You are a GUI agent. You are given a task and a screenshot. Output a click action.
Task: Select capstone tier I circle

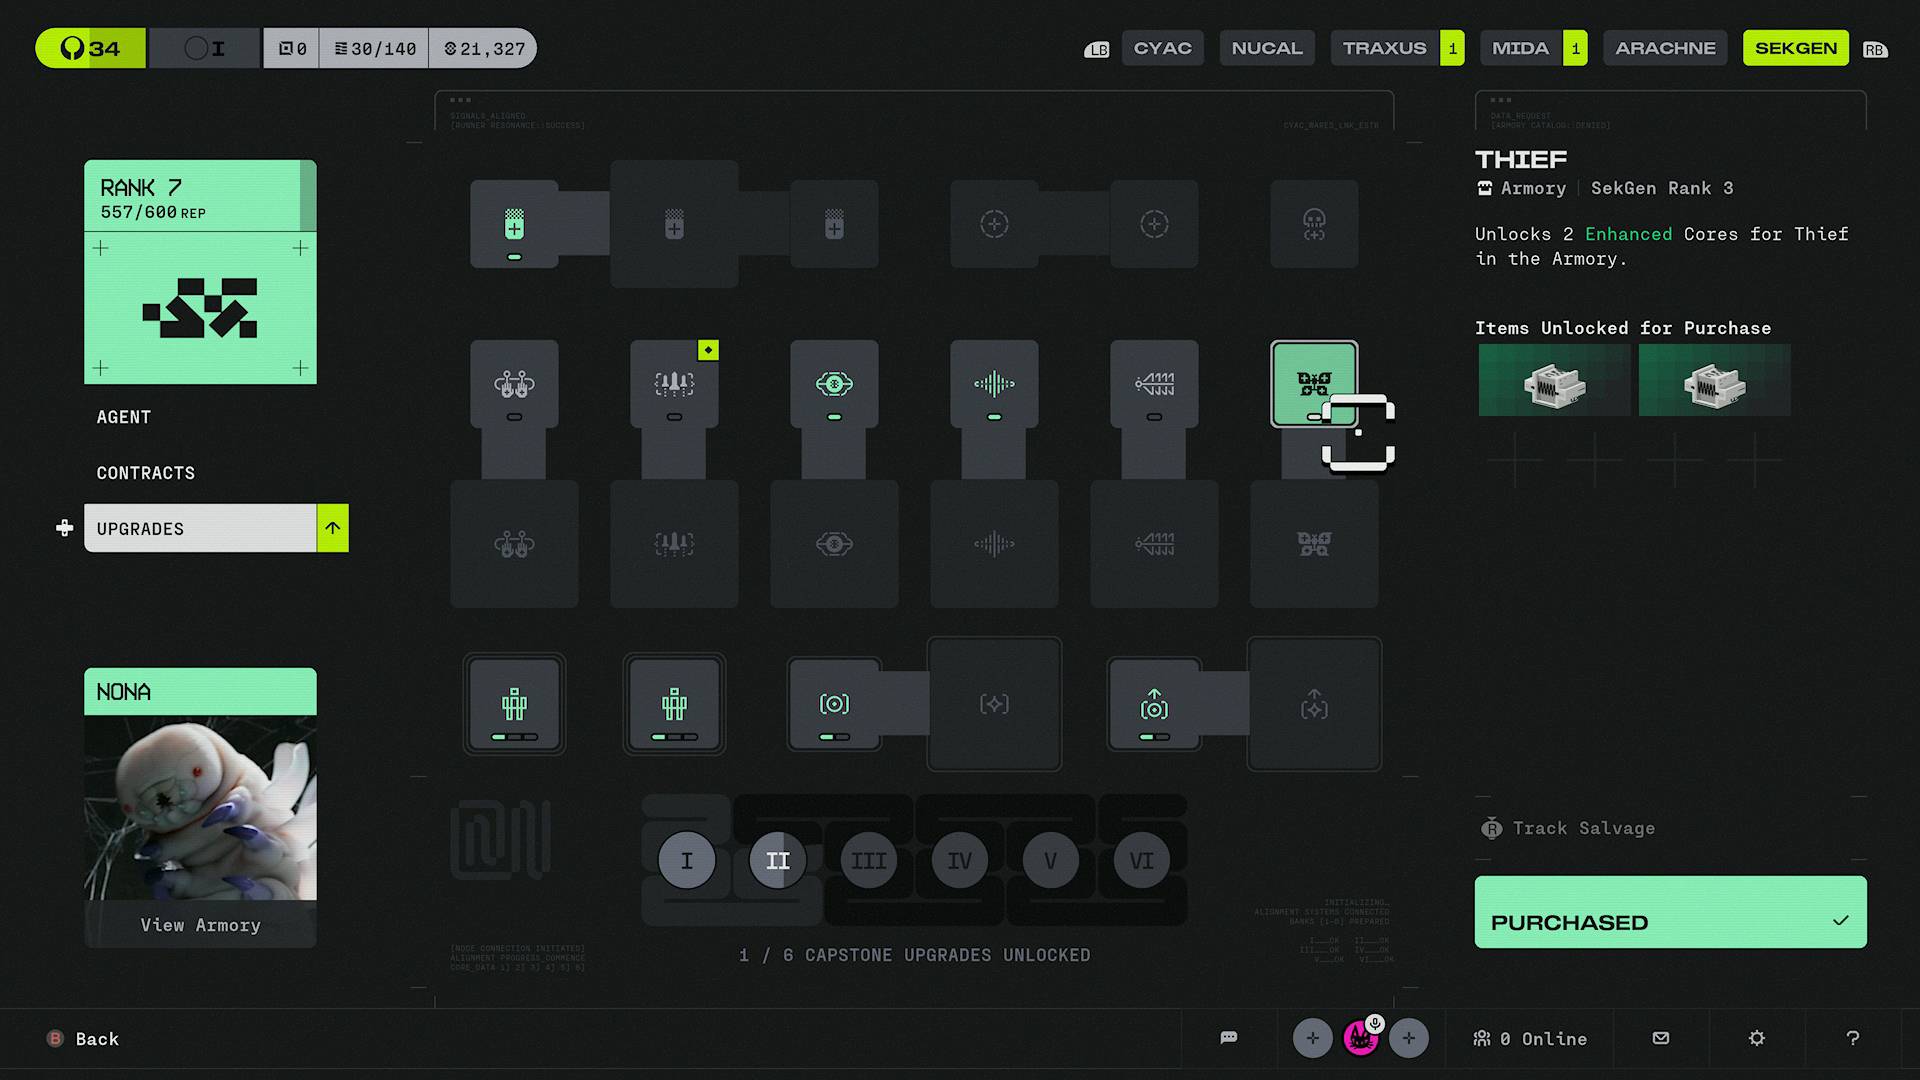click(x=687, y=860)
